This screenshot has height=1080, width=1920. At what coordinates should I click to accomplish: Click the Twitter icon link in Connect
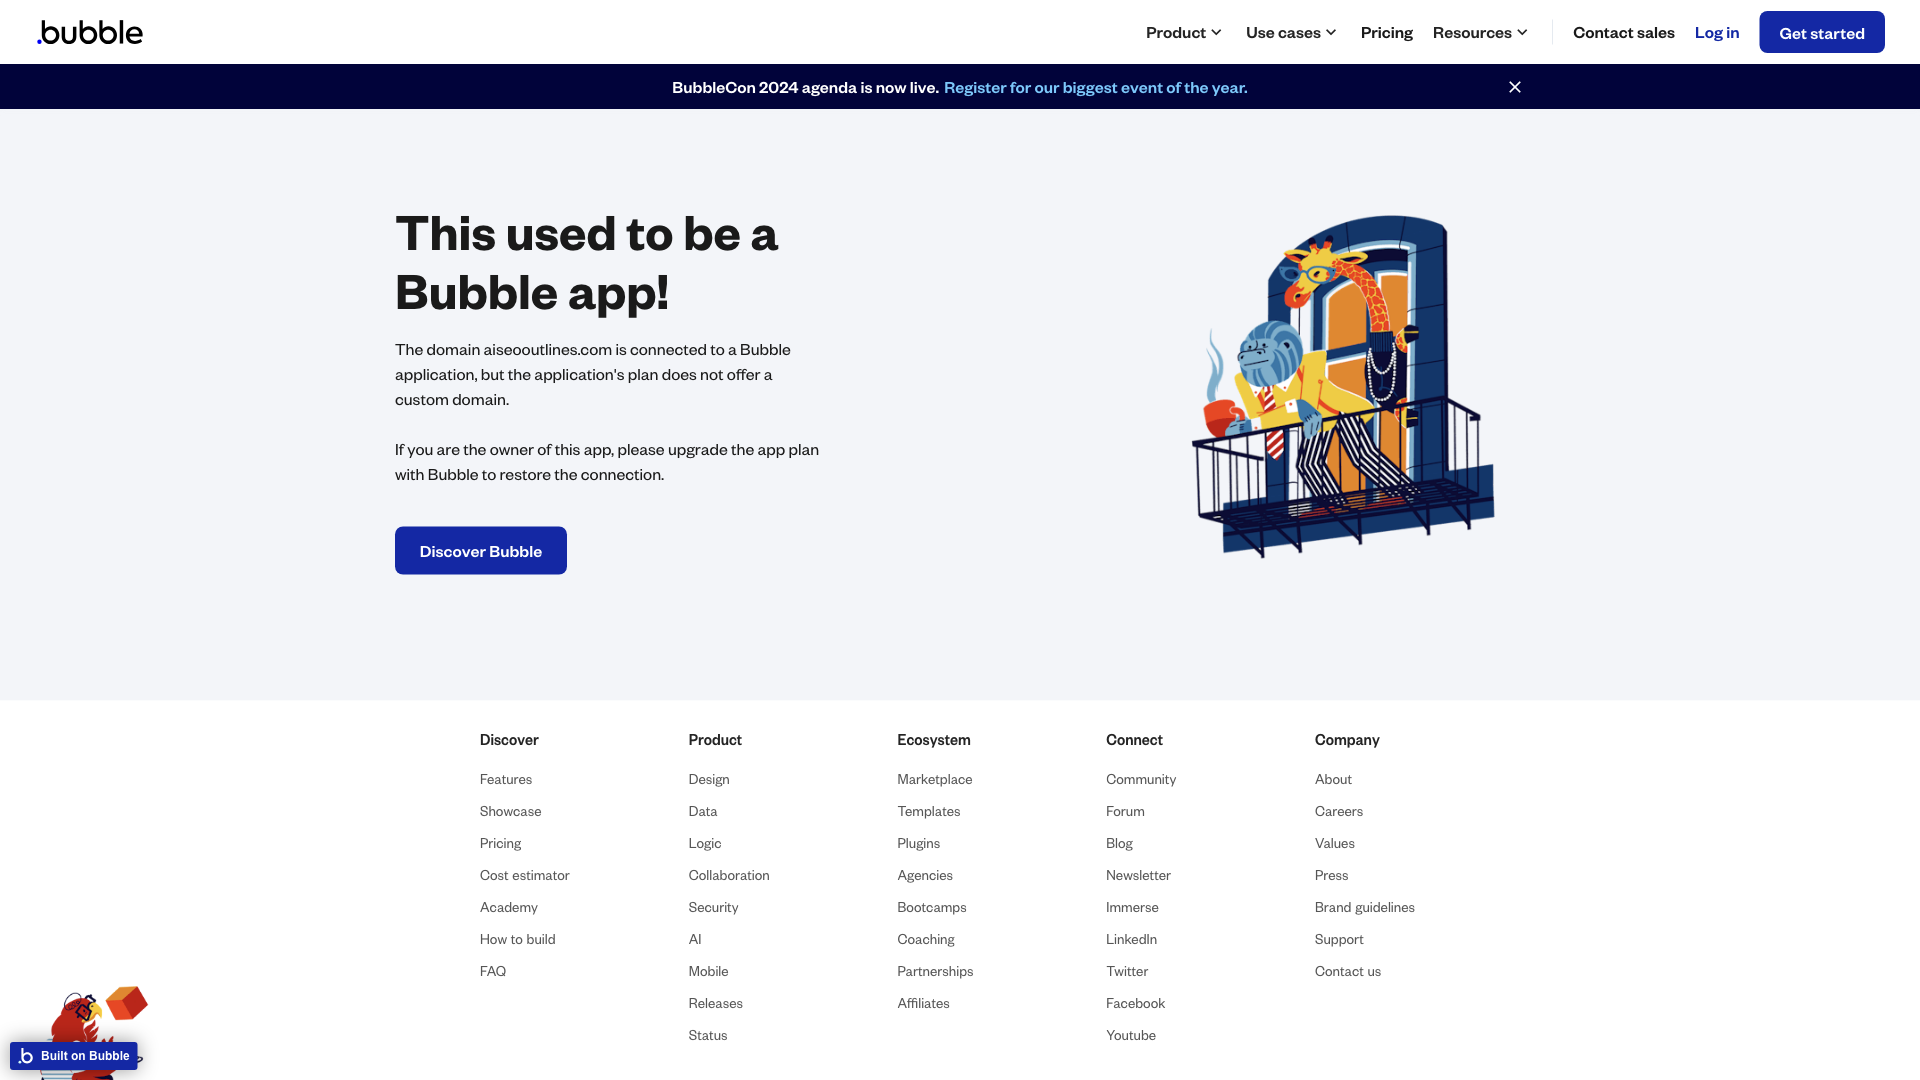1127,971
